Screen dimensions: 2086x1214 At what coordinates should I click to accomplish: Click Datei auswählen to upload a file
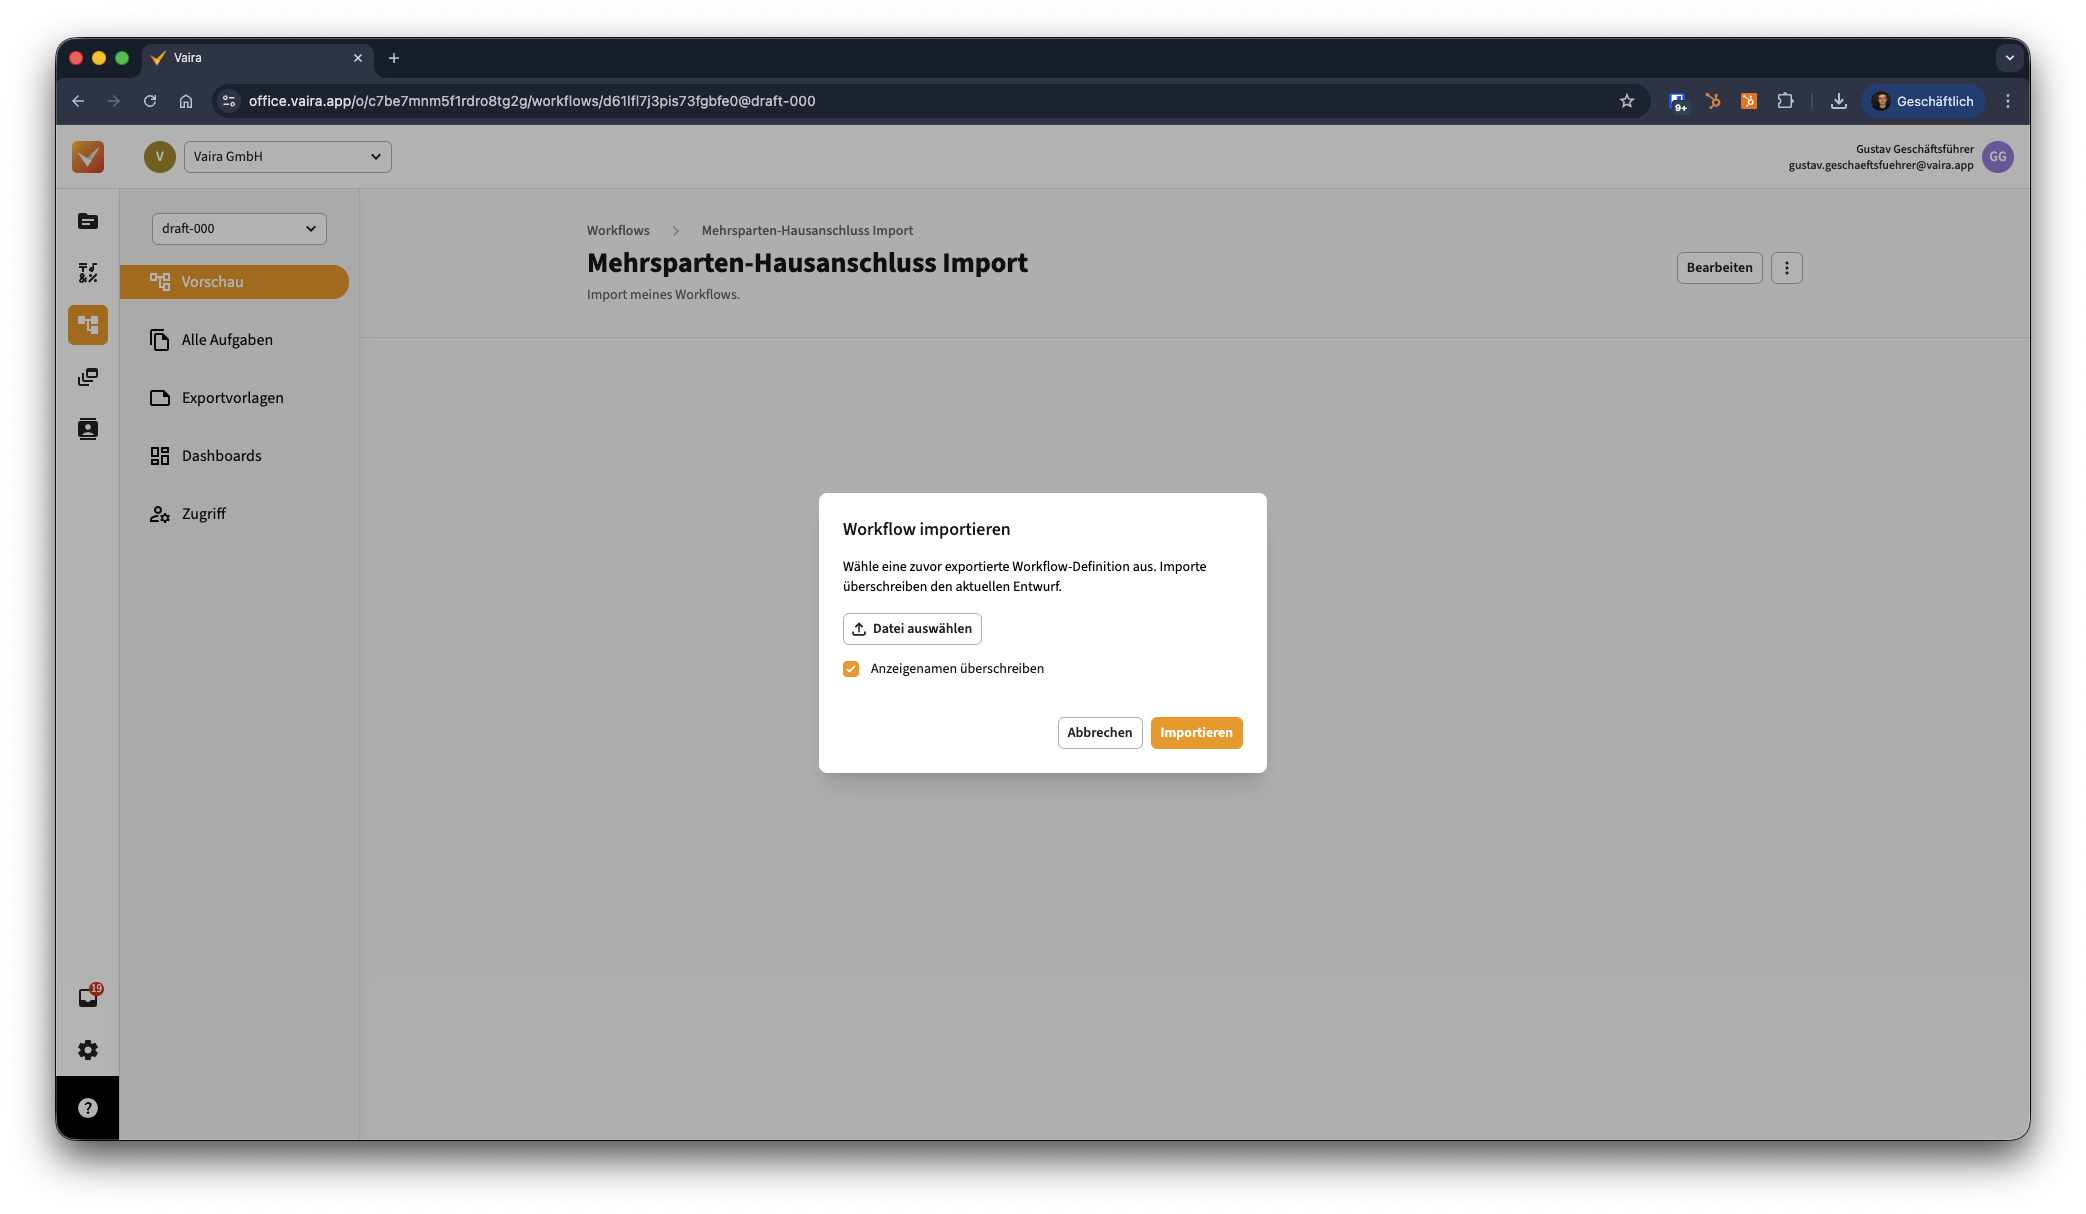912,629
